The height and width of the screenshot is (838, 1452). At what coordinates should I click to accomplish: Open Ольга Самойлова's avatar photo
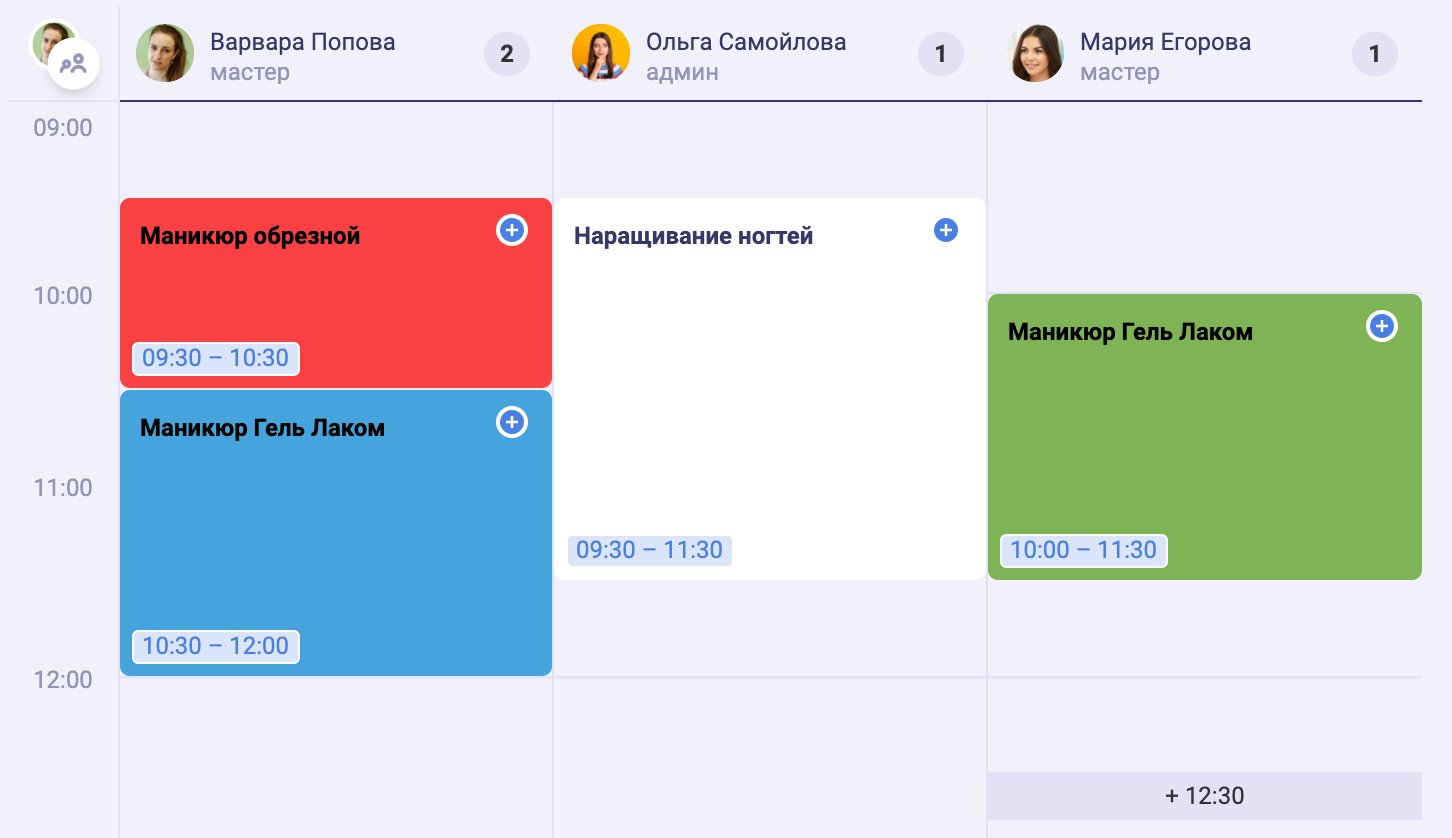(x=601, y=53)
